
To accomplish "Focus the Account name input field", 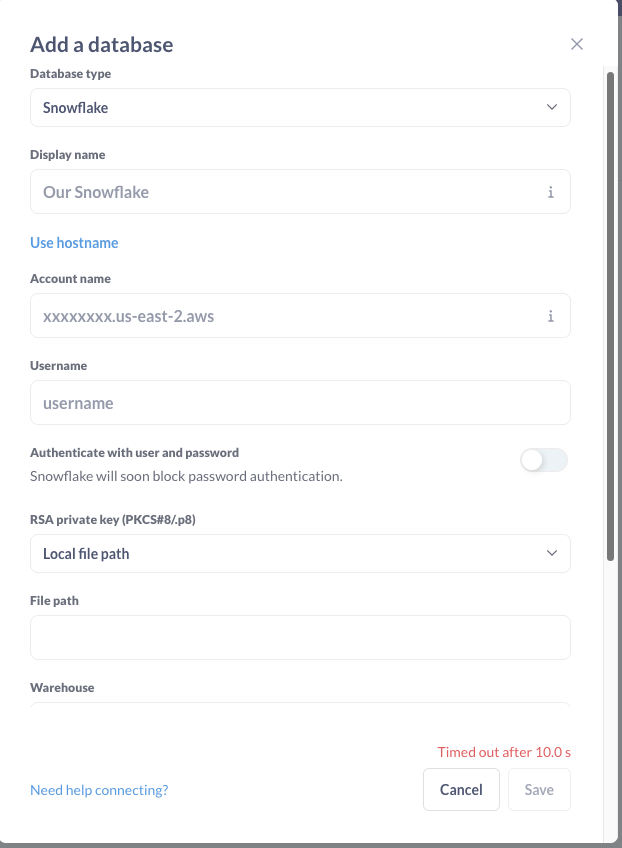I will (x=300, y=315).
